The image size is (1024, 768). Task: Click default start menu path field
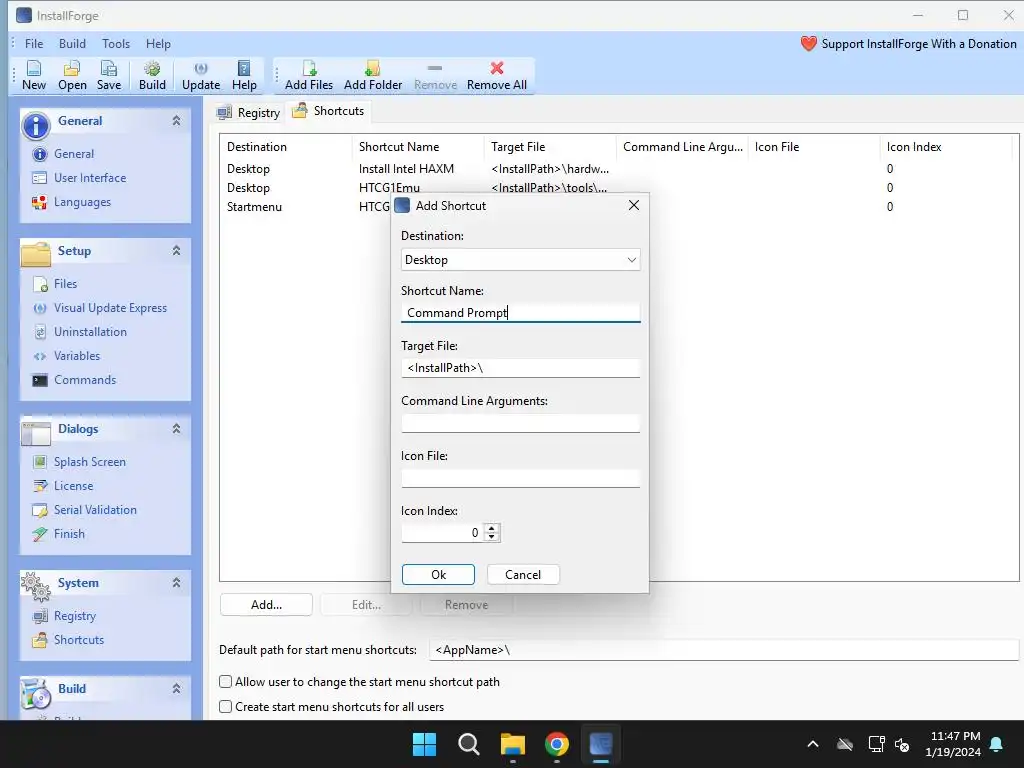[x=724, y=650]
